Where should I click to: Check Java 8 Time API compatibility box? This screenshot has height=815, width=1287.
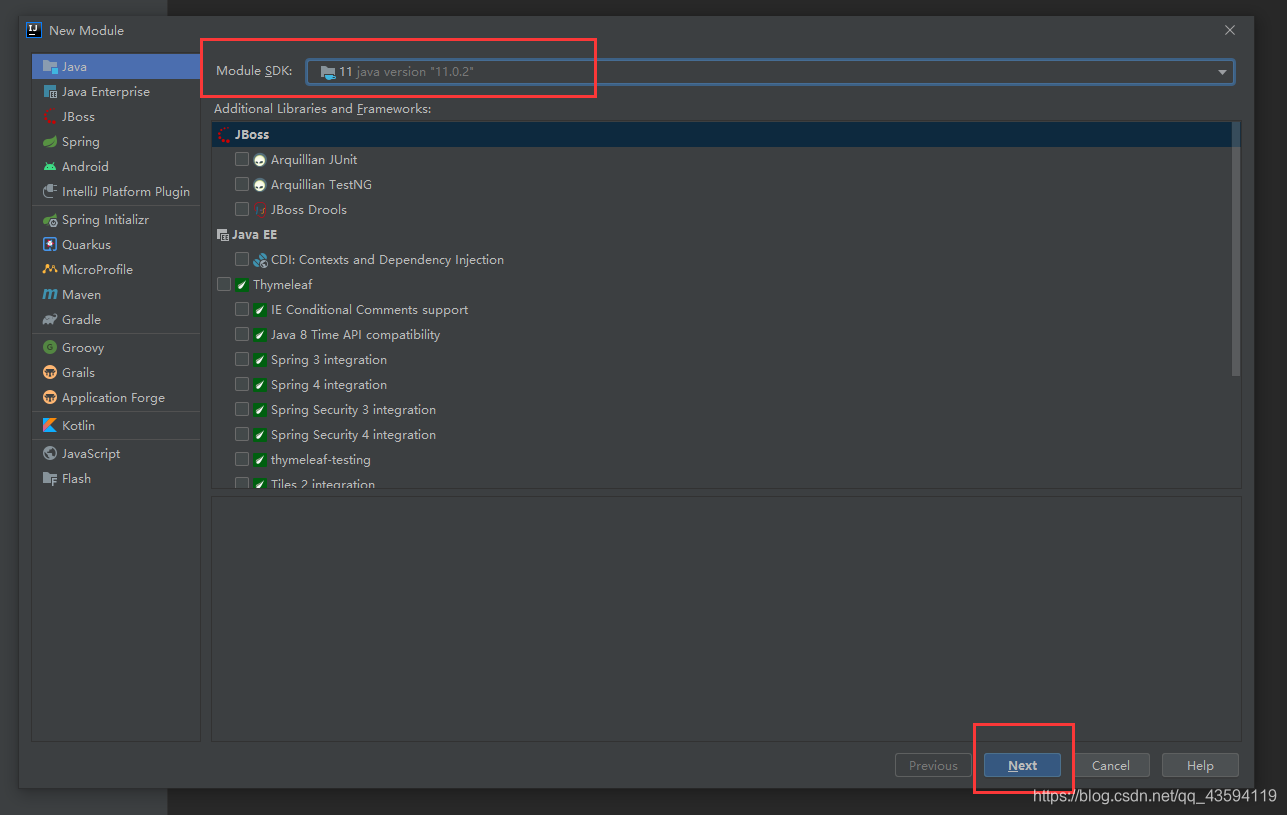(x=242, y=335)
